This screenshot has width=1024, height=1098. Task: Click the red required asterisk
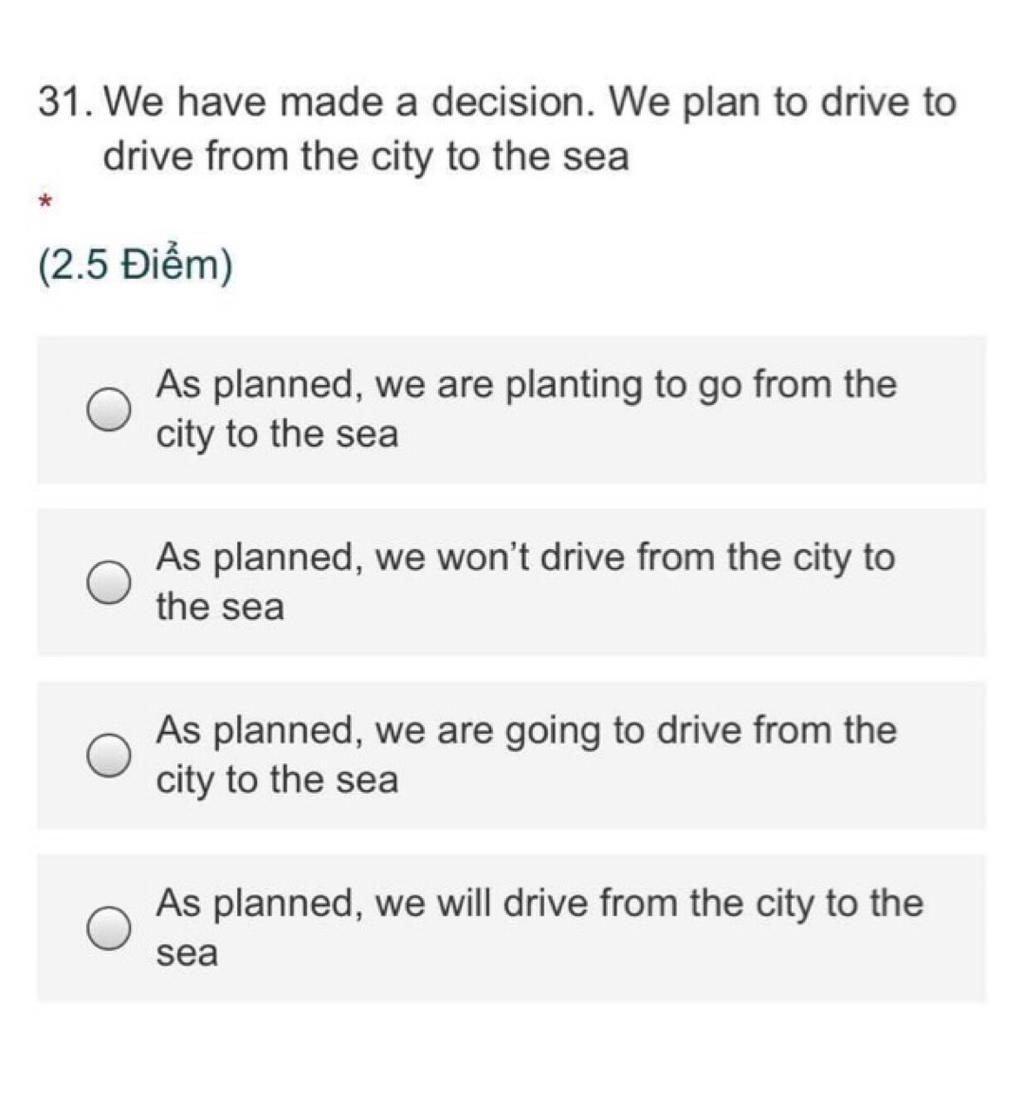coord(45,202)
